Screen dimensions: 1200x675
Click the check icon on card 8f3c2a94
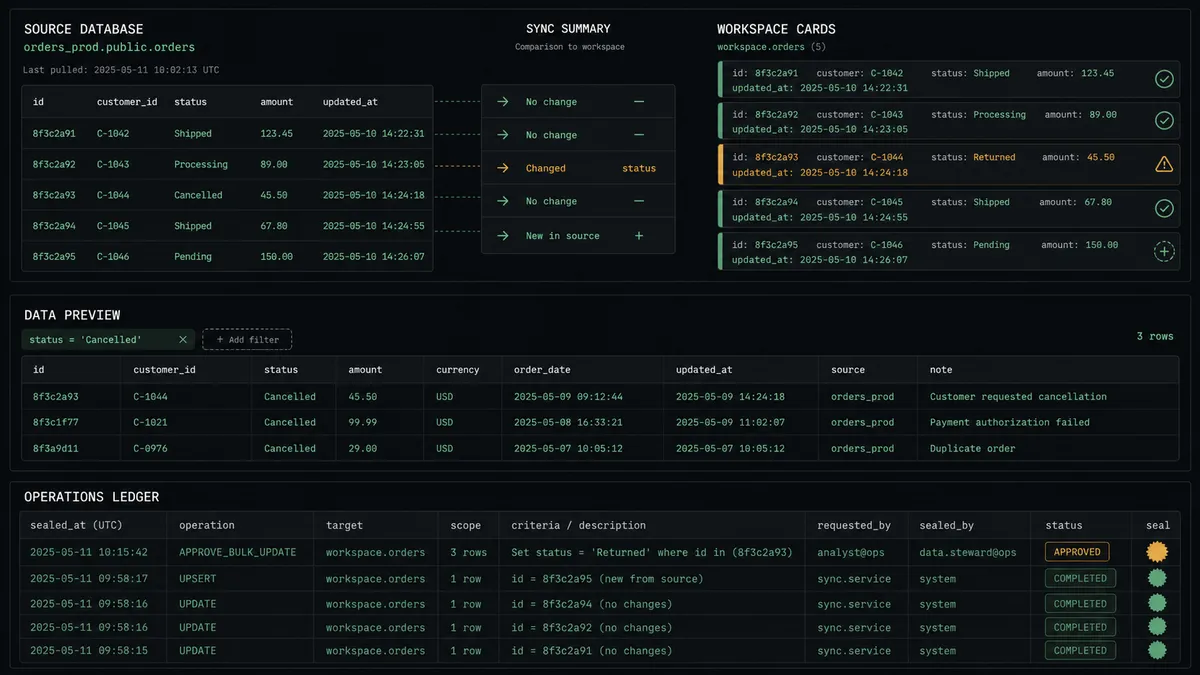pos(1164,208)
